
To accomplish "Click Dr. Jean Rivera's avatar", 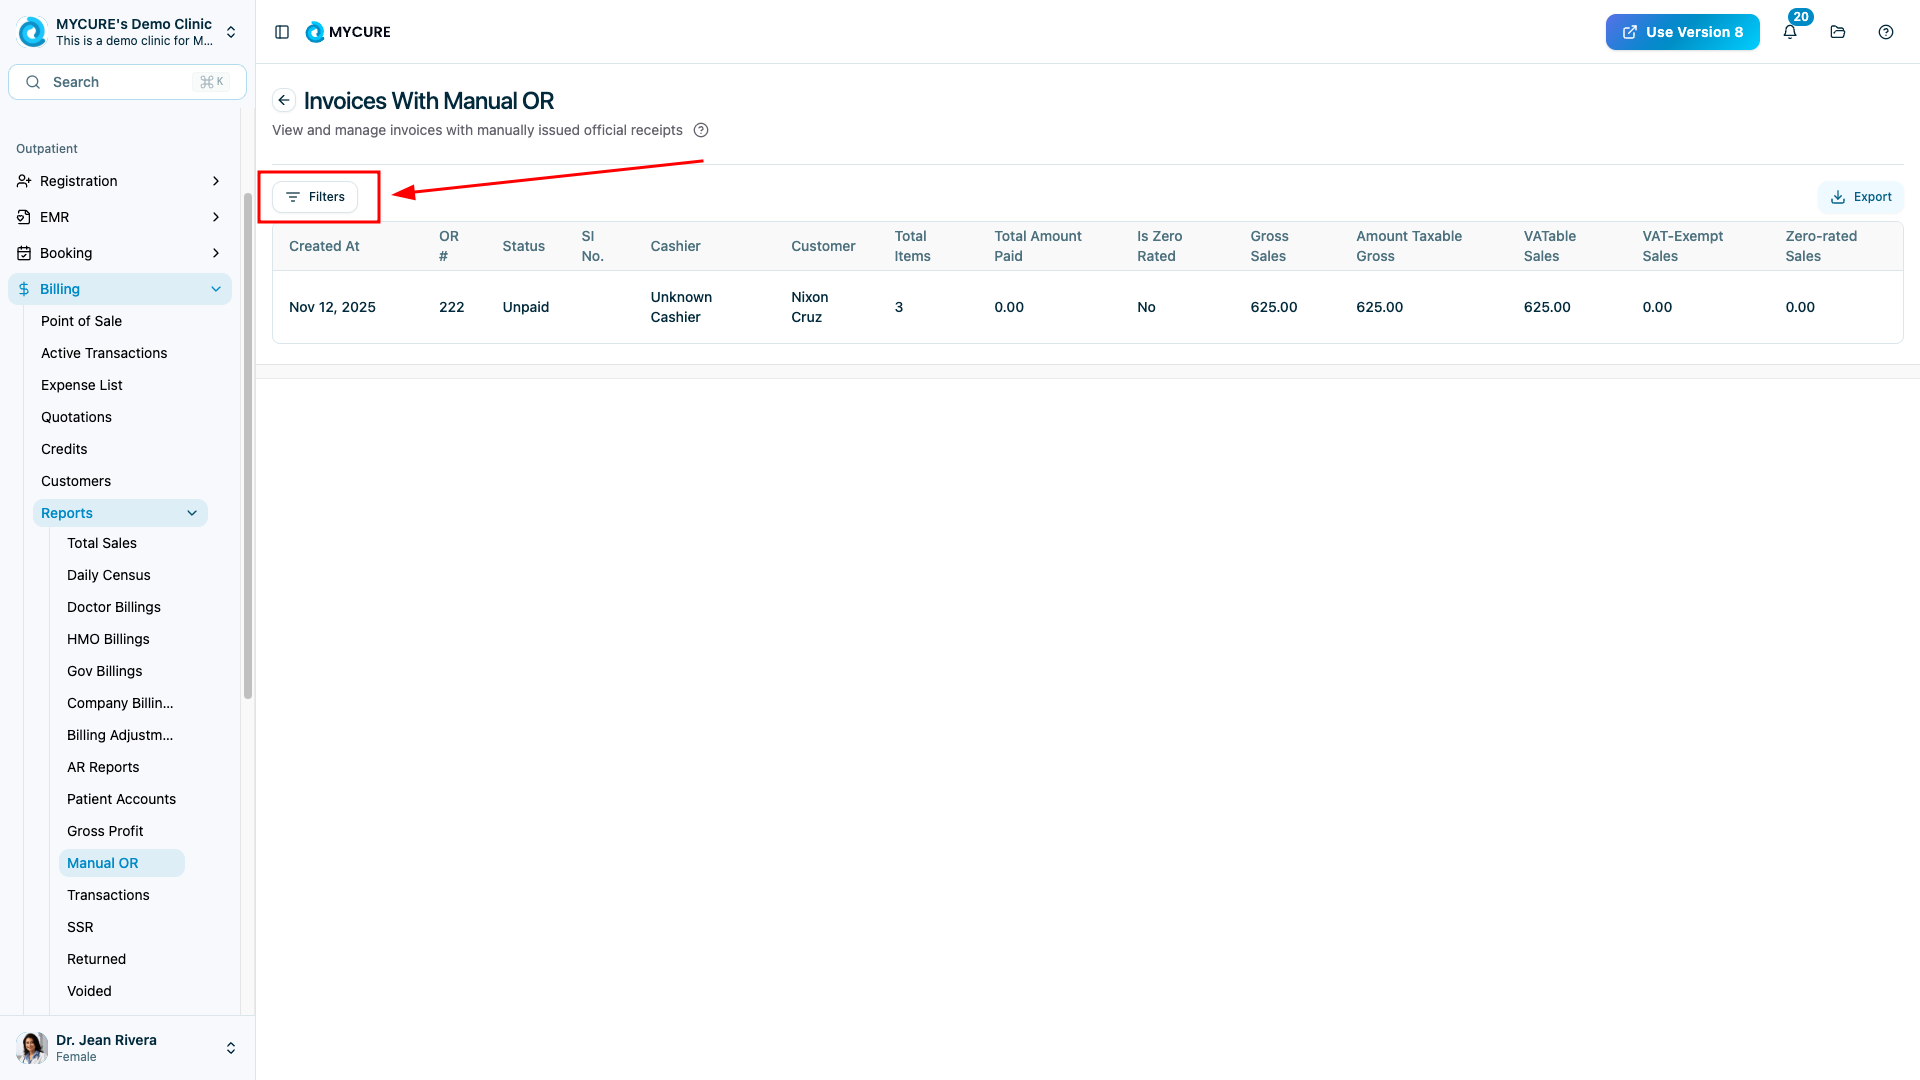I will (32, 1047).
